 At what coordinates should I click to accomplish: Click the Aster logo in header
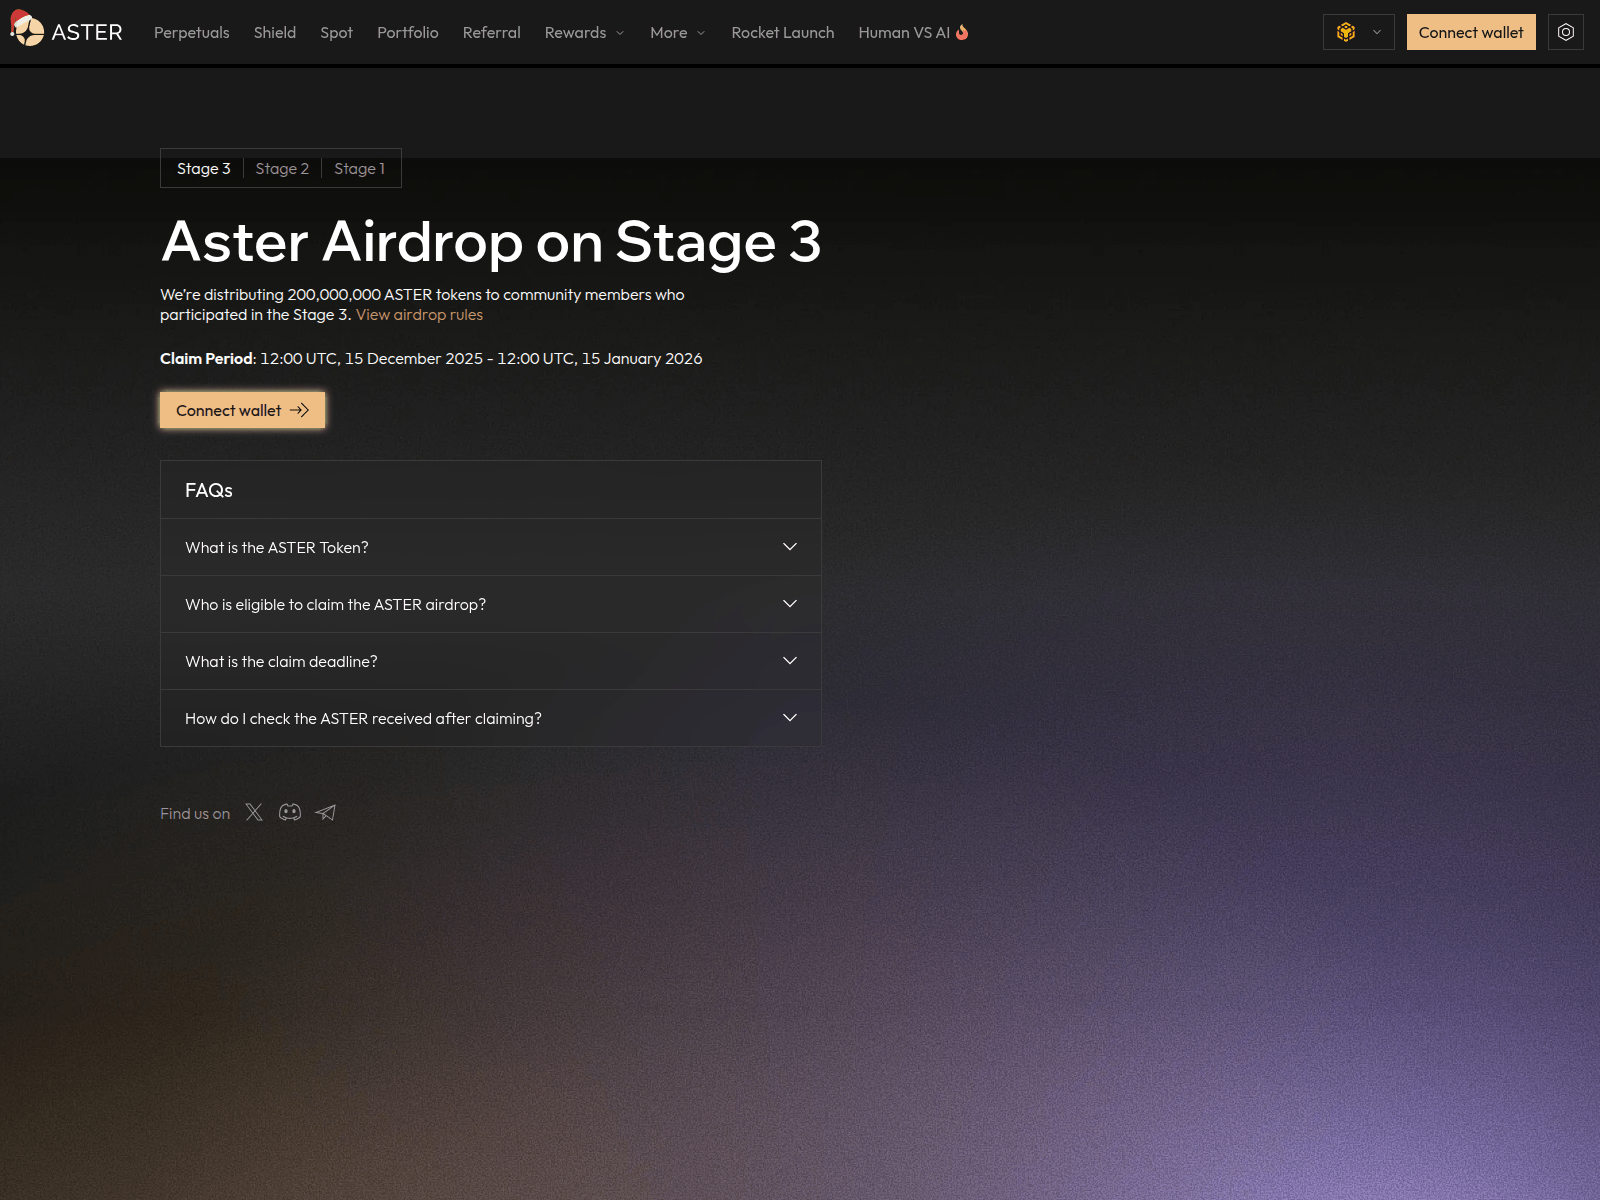[x=66, y=32]
